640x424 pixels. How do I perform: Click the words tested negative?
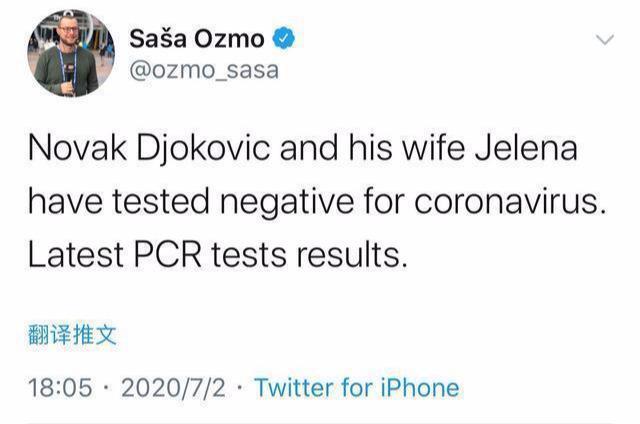[x=226, y=204]
